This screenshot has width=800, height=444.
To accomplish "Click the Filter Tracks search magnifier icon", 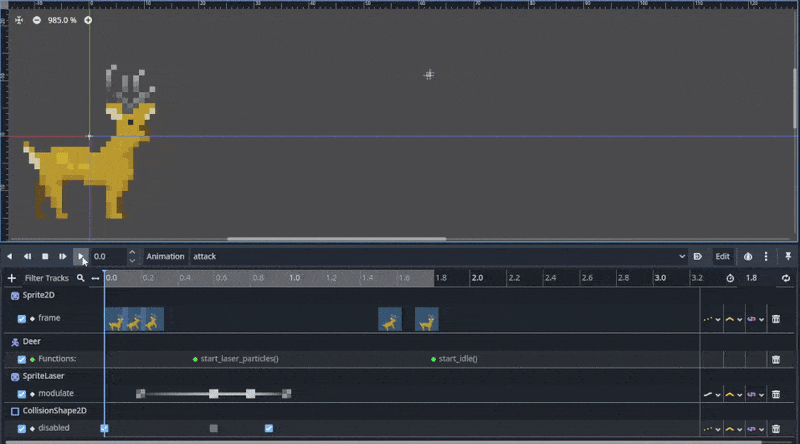I will click(x=80, y=278).
